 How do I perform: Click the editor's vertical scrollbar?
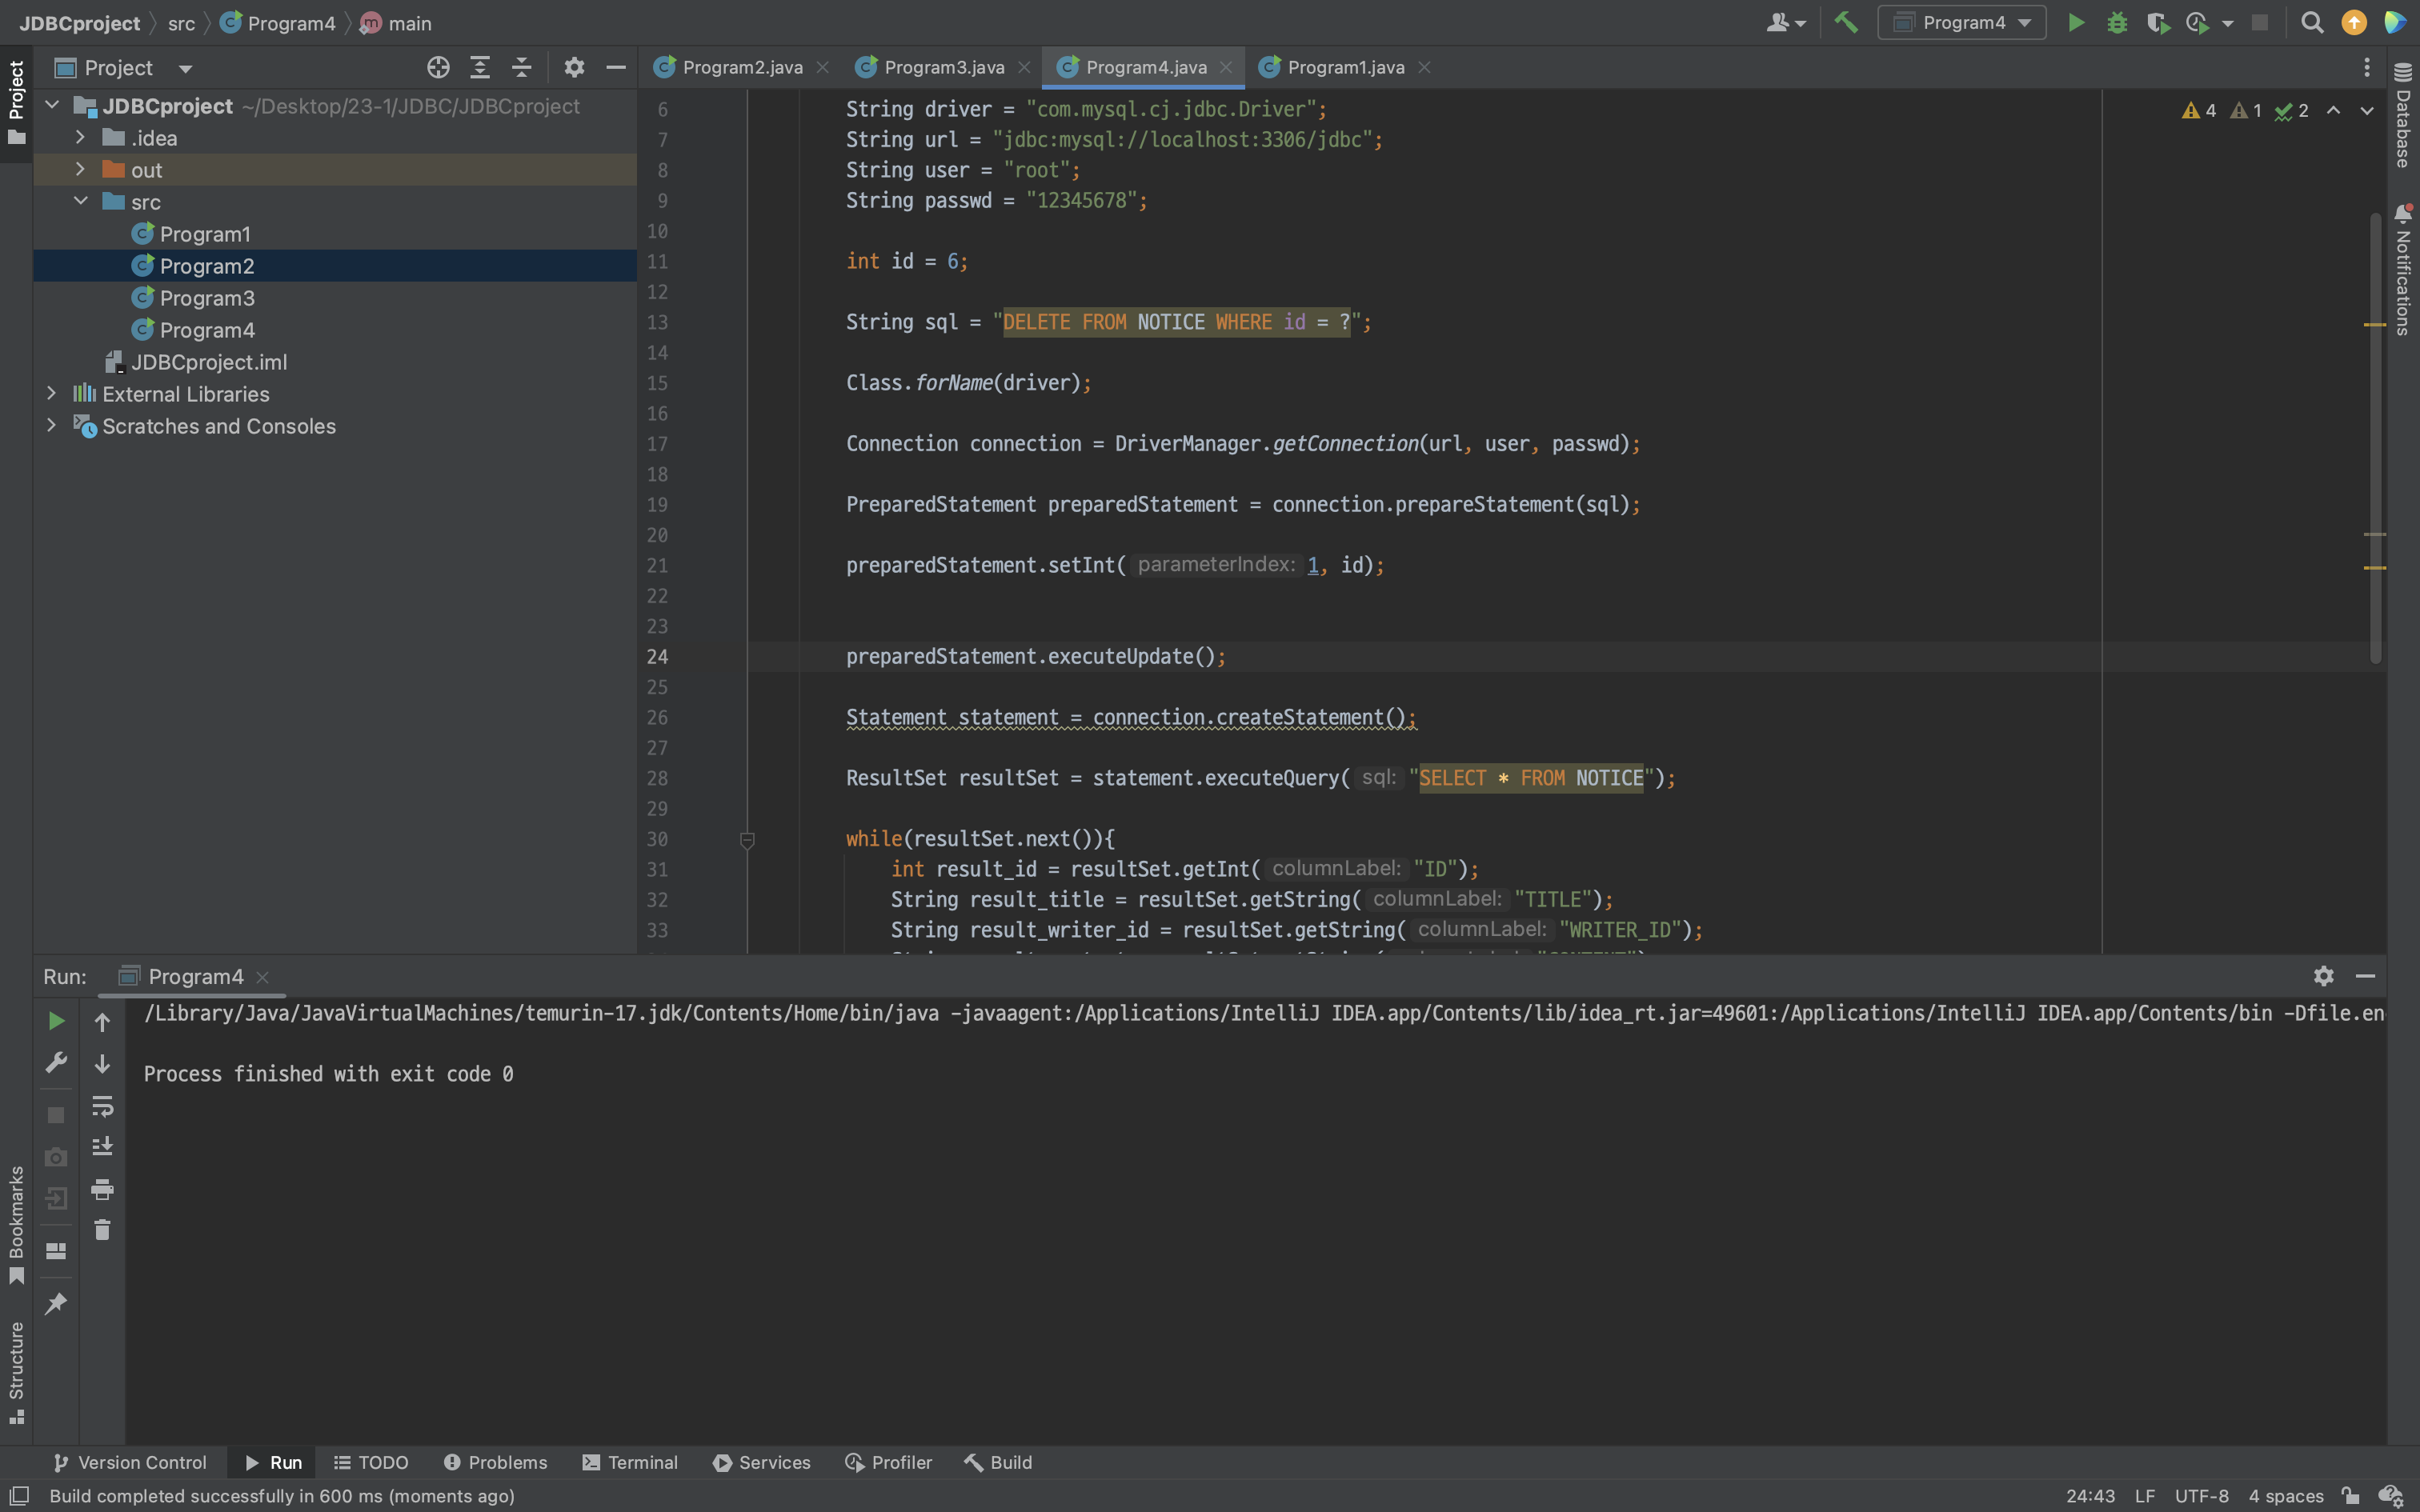click(2375, 440)
